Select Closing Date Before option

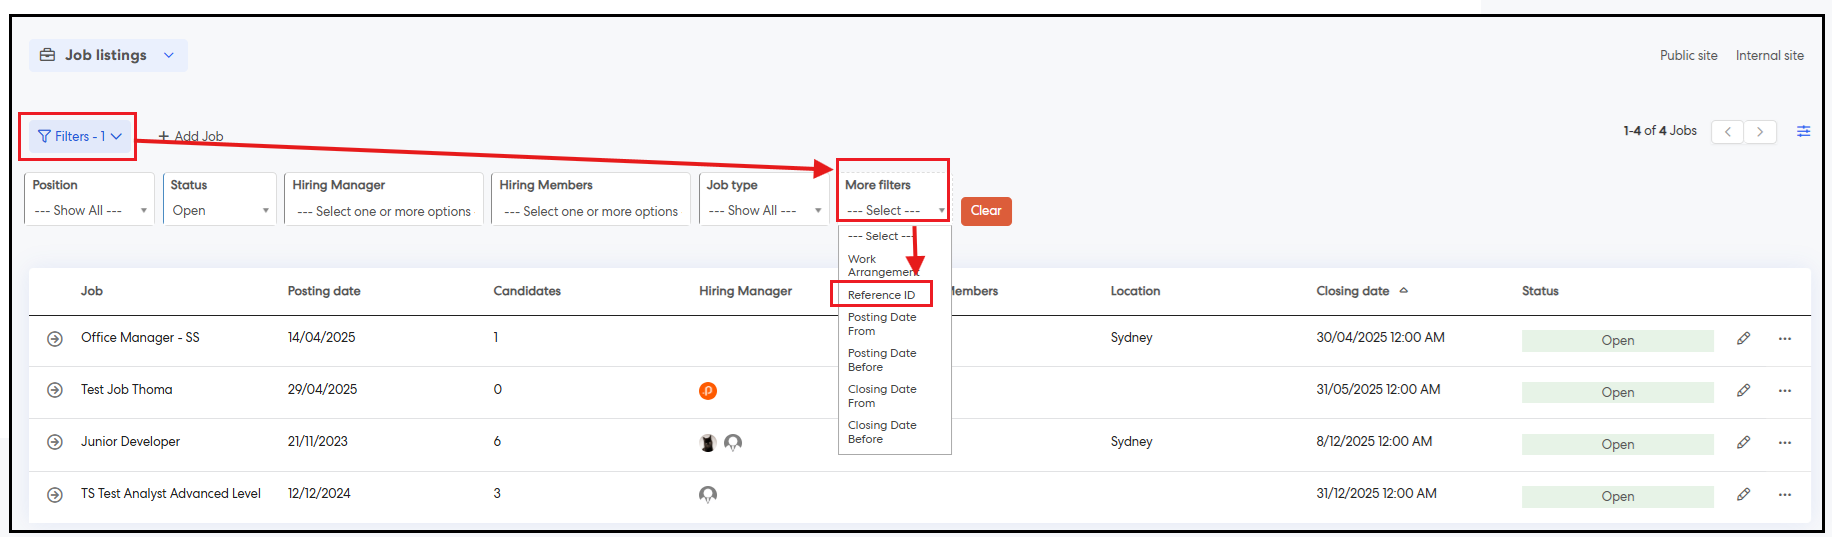pyautogui.click(x=881, y=432)
